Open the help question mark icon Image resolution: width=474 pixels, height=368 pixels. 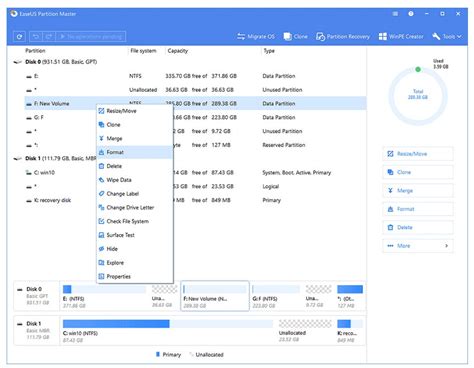pyautogui.click(x=411, y=14)
